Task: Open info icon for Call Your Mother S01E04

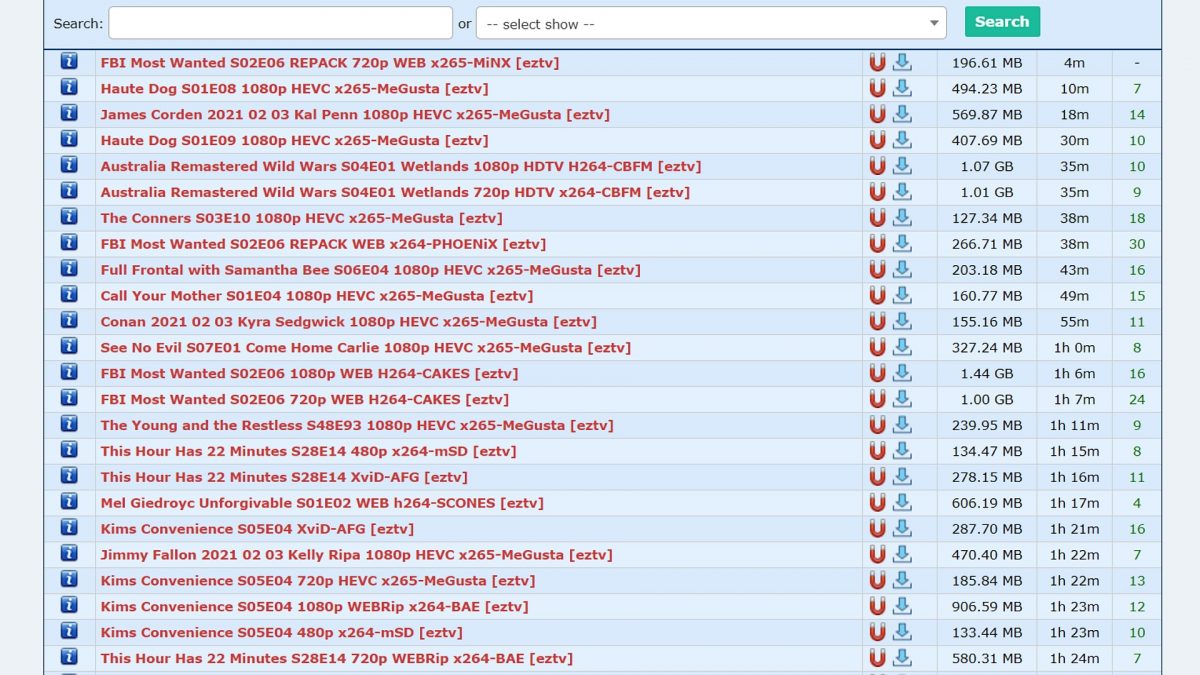Action: coord(69,295)
